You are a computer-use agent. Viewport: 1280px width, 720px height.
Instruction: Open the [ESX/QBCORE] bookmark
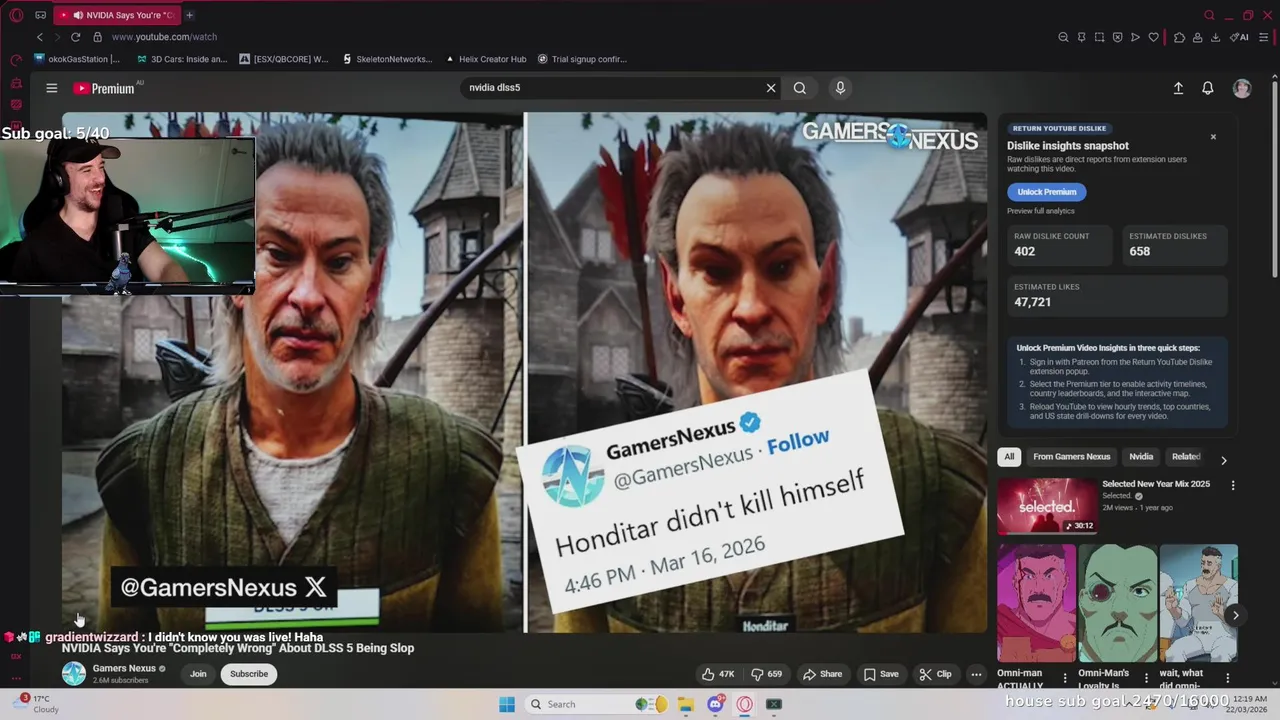[x=284, y=59]
